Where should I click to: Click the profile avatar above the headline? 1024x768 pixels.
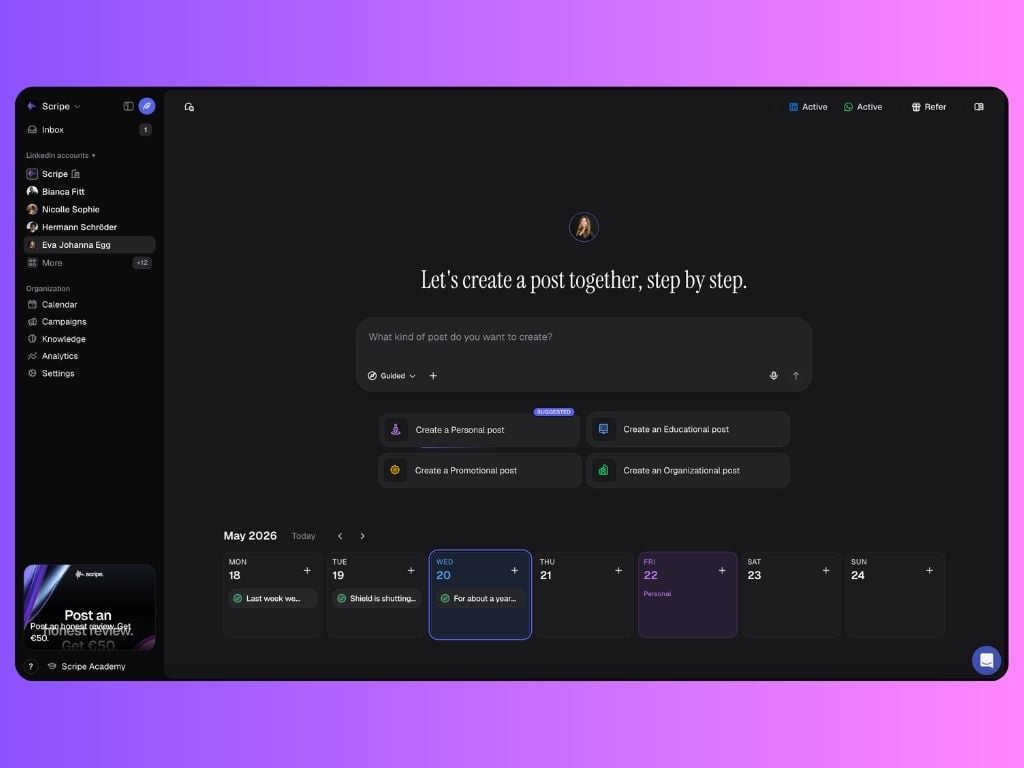584,227
